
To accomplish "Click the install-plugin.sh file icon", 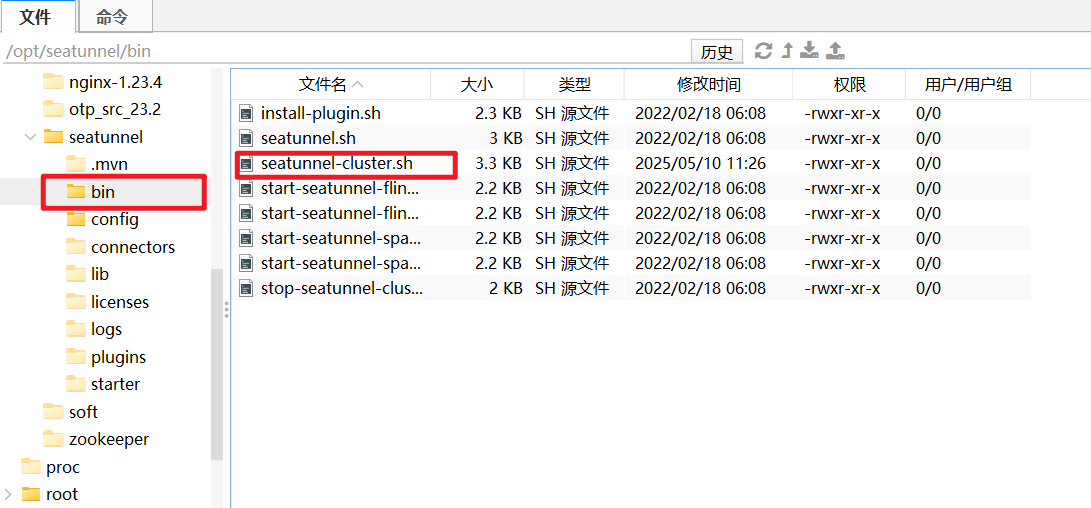I will (x=246, y=113).
